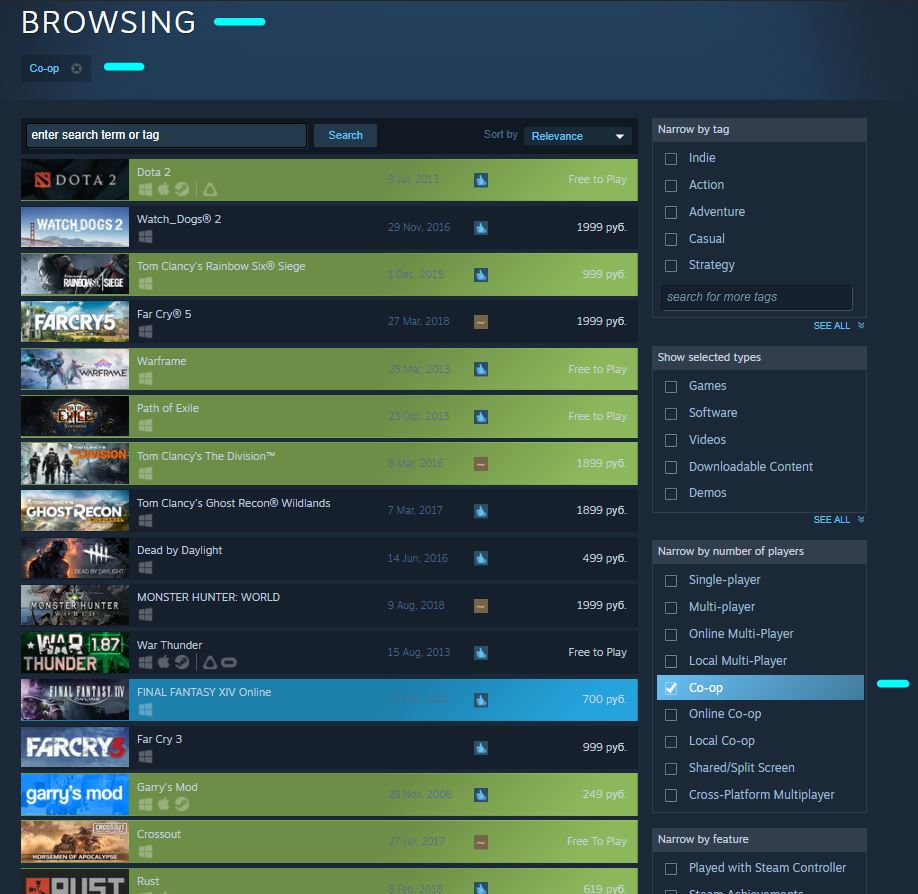The height and width of the screenshot is (894, 918).
Task: Remove the Co-op filter tag
Action: tap(76, 68)
